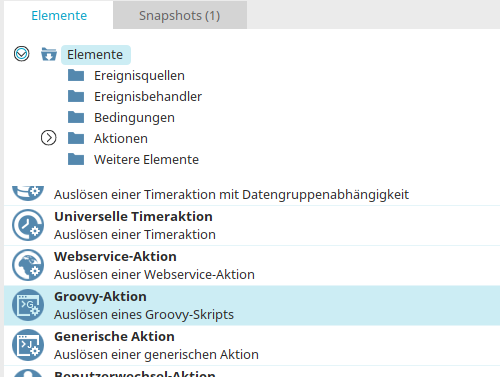Choose the Generische Aktion list entry

(252, 345)
